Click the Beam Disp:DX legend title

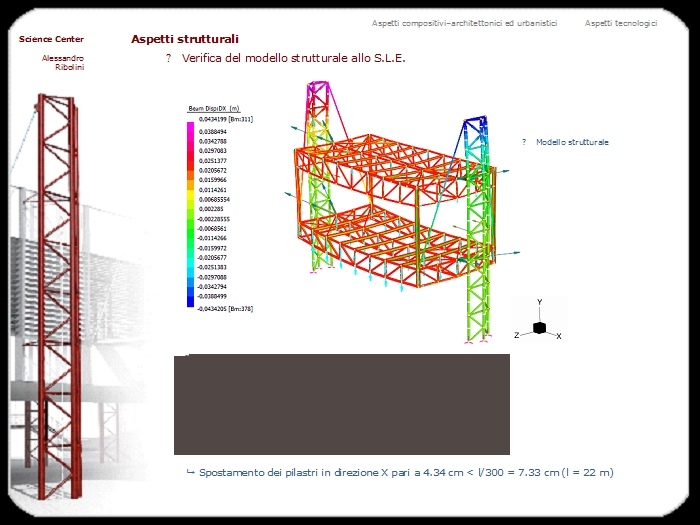pyautogui.click(x=213, y=108)
